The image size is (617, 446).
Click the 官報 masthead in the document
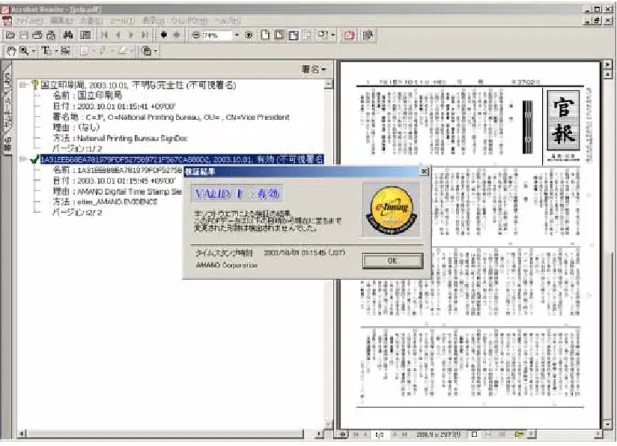[563, 120]
